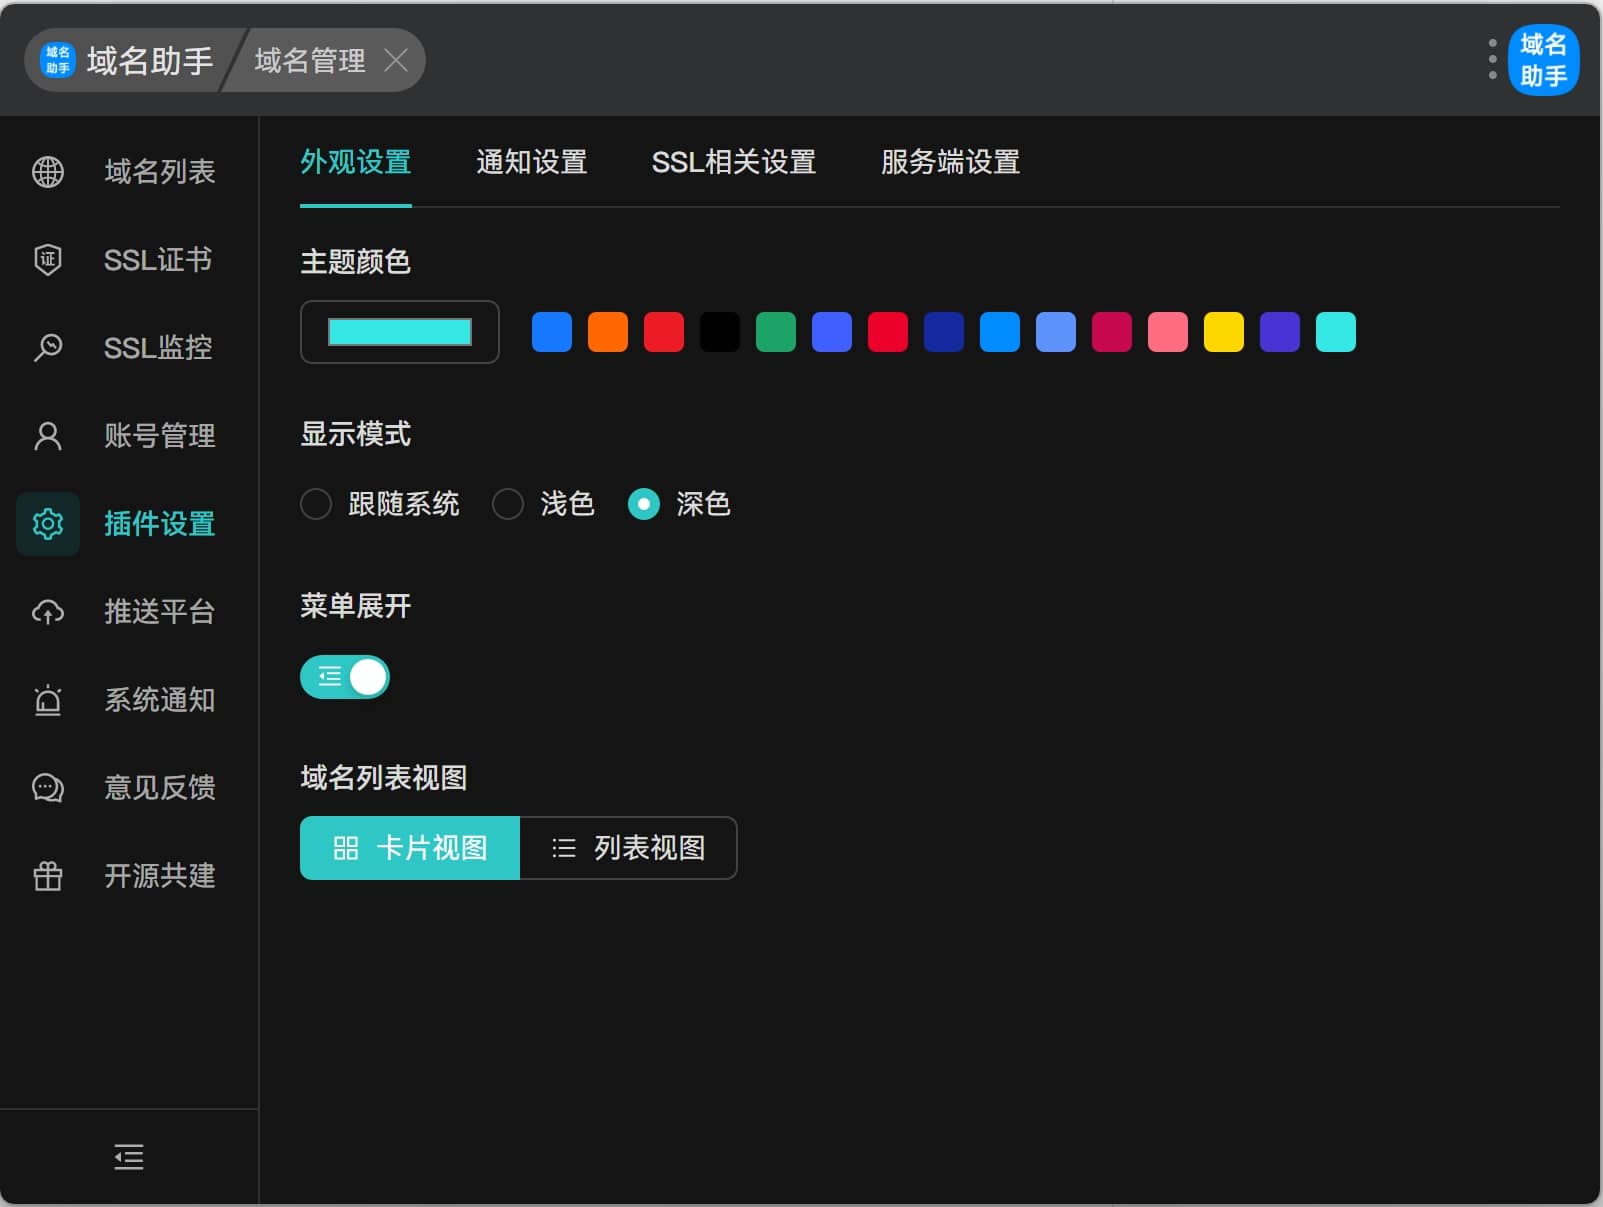The height and width of the screenshot is (1207, 1603).
Task: Pick the orange theme swatch
Action: pos(608,332)
